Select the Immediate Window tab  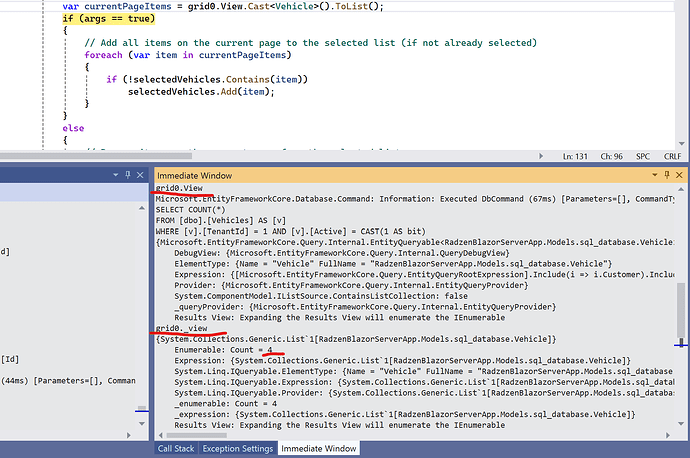pyautogui.click(x=319, y=448)
